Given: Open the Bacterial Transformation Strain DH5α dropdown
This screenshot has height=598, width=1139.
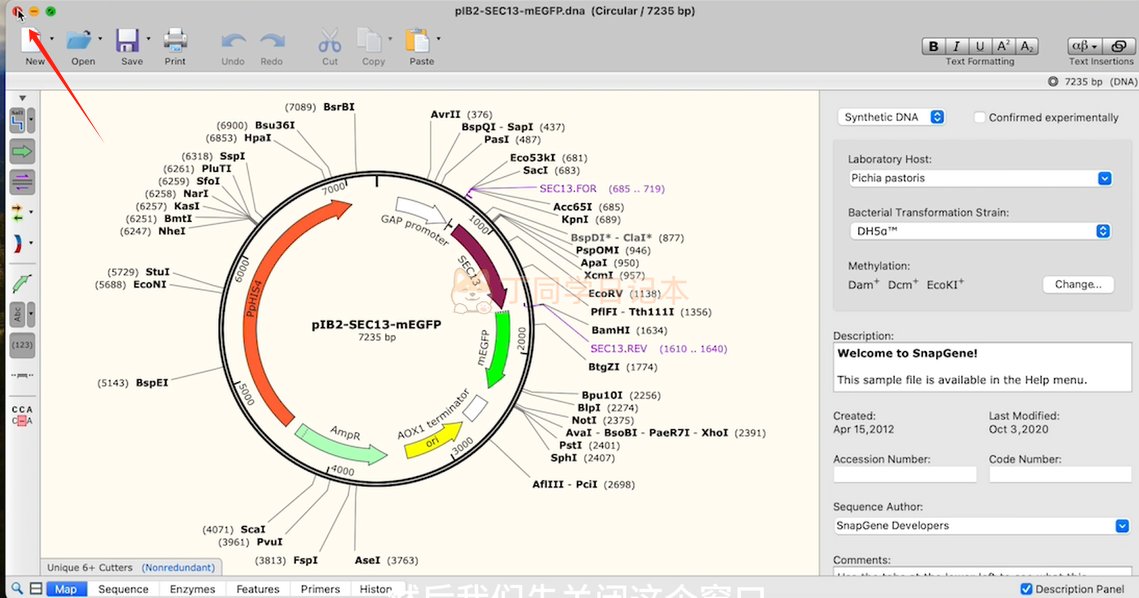Looking at the screenshot, I should [x=979, y=231].
